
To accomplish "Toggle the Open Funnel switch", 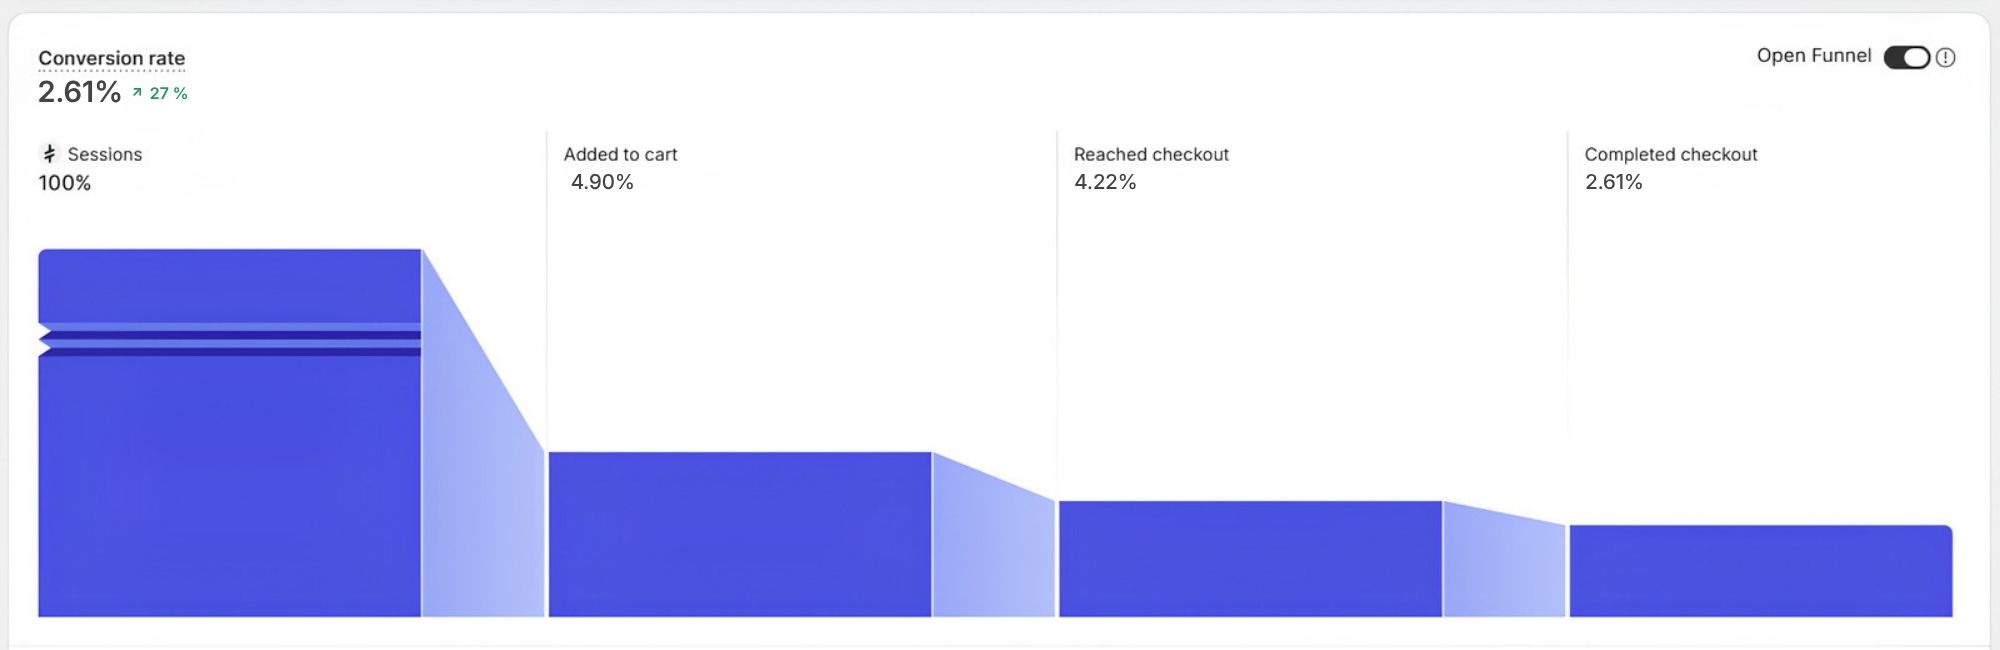I will tap(1907, 58).
